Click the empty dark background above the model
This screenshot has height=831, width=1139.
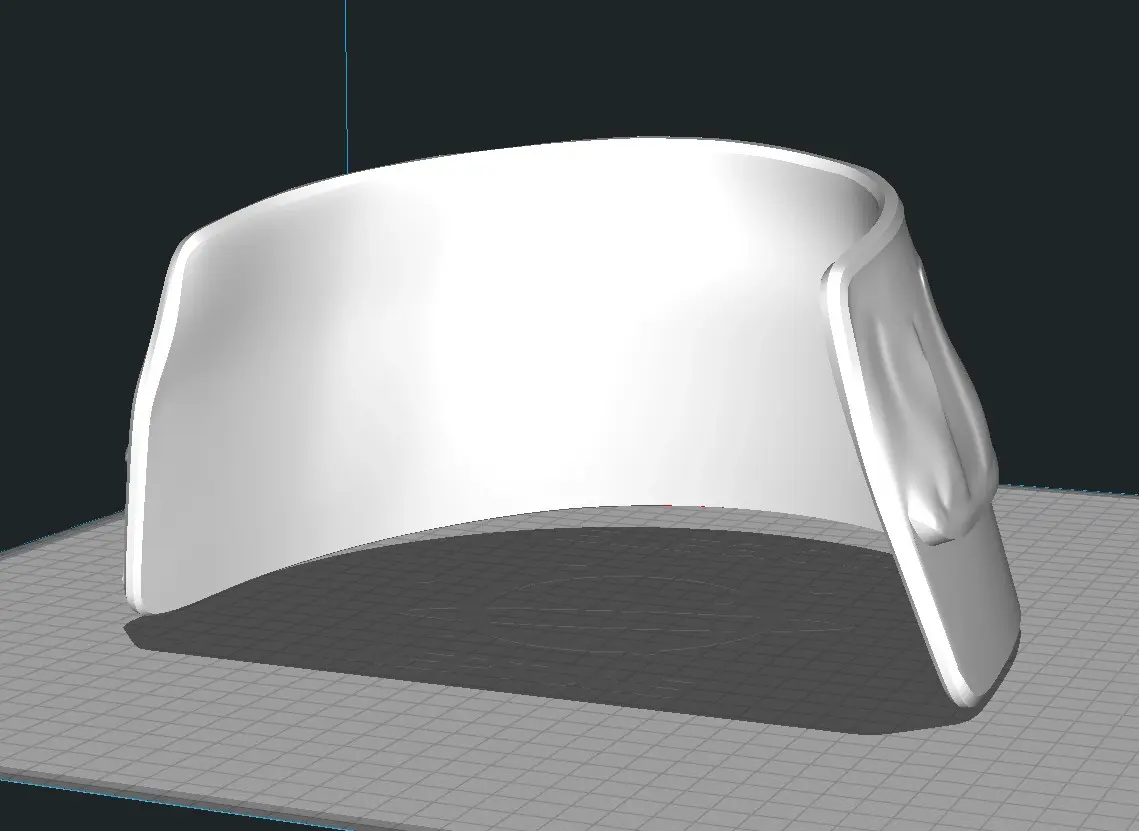[x=650, y=60]
